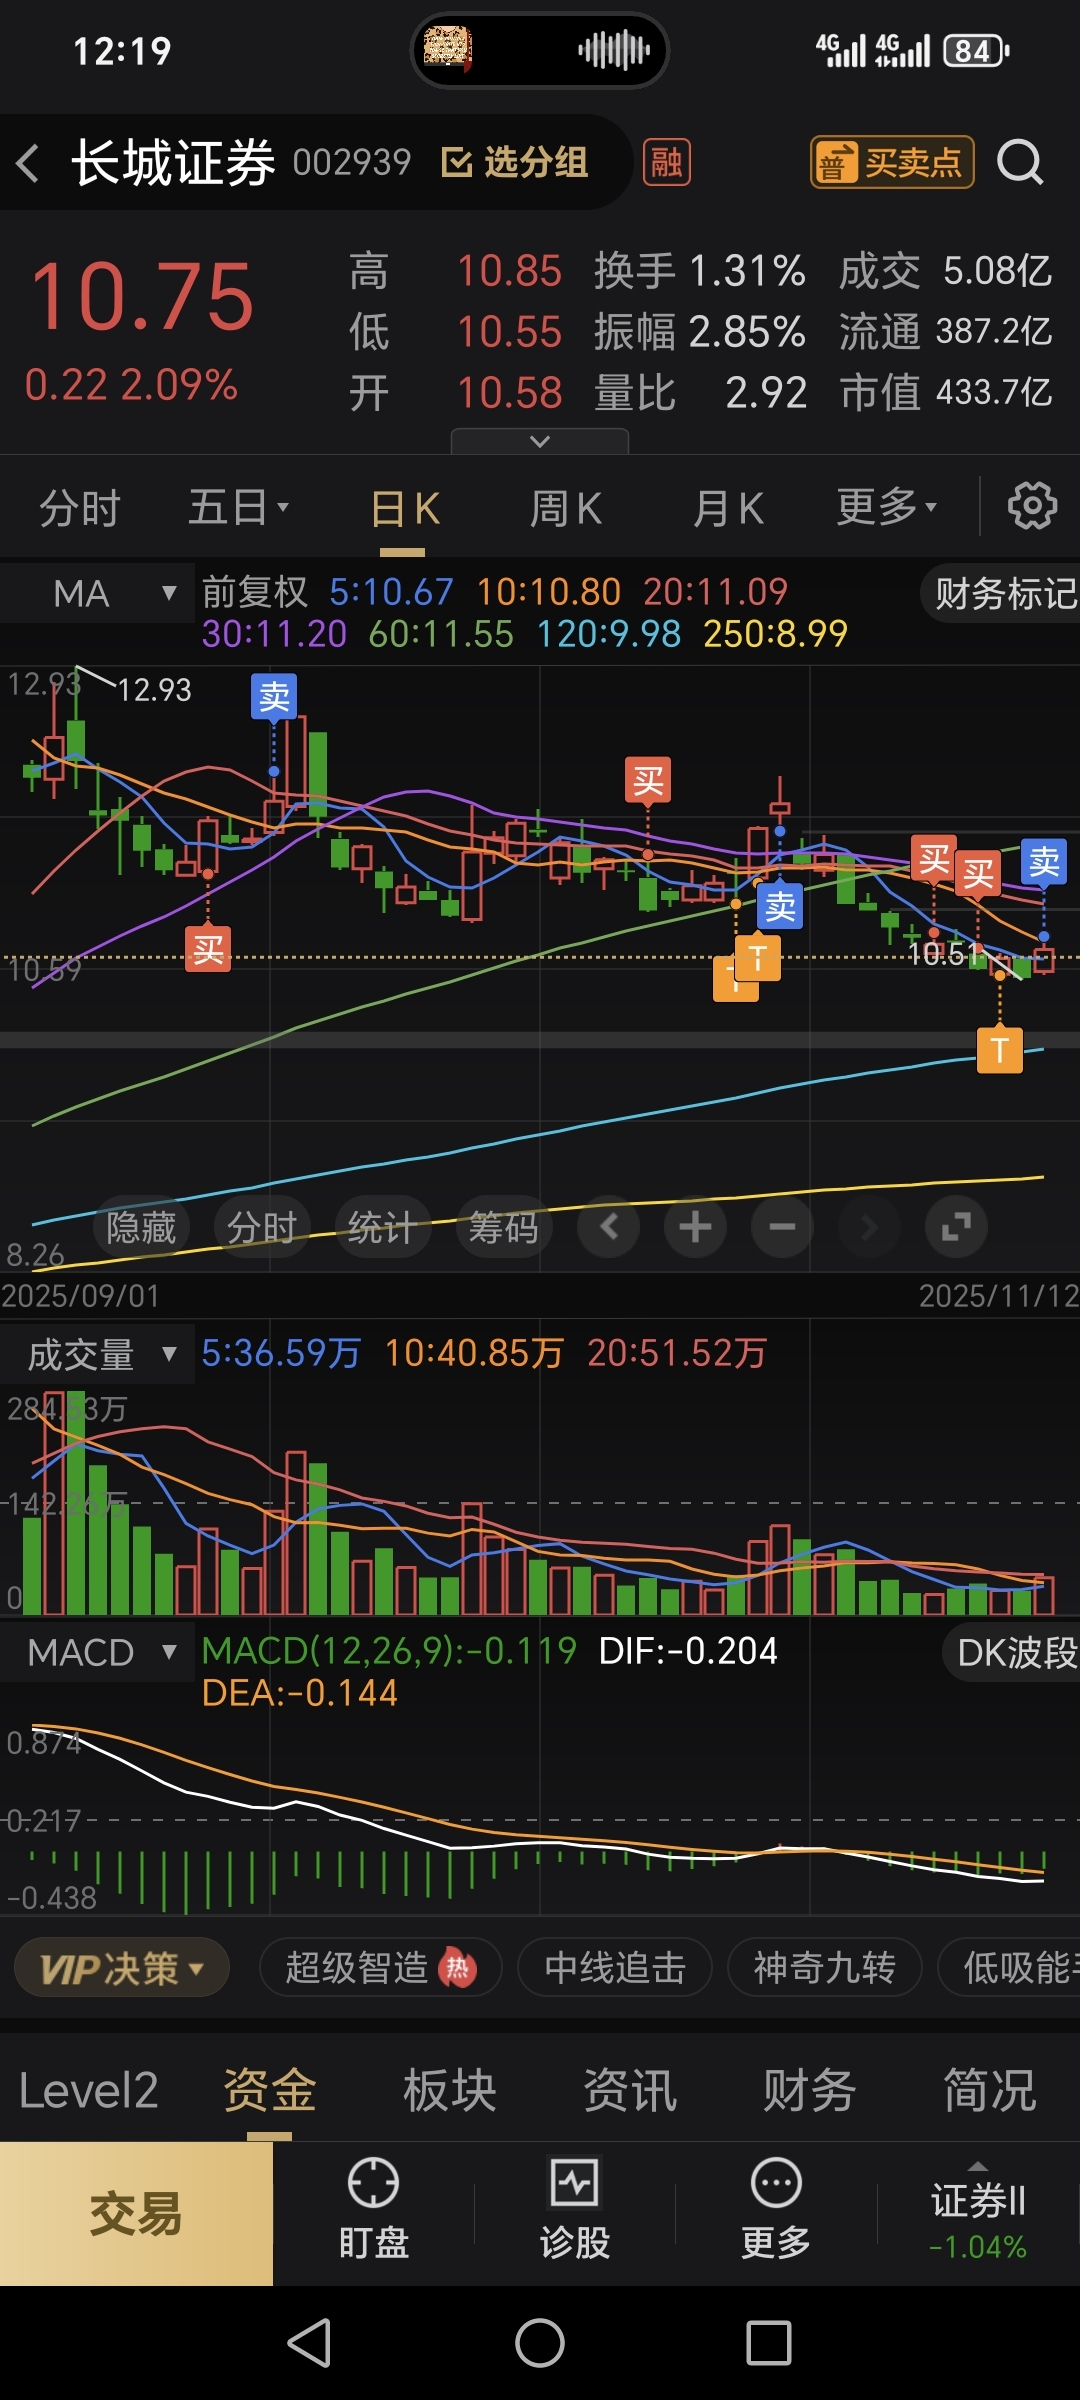
Task: Expand chart to fullscreen icon
Action: pyautogui.click(x=956, y=1226)
